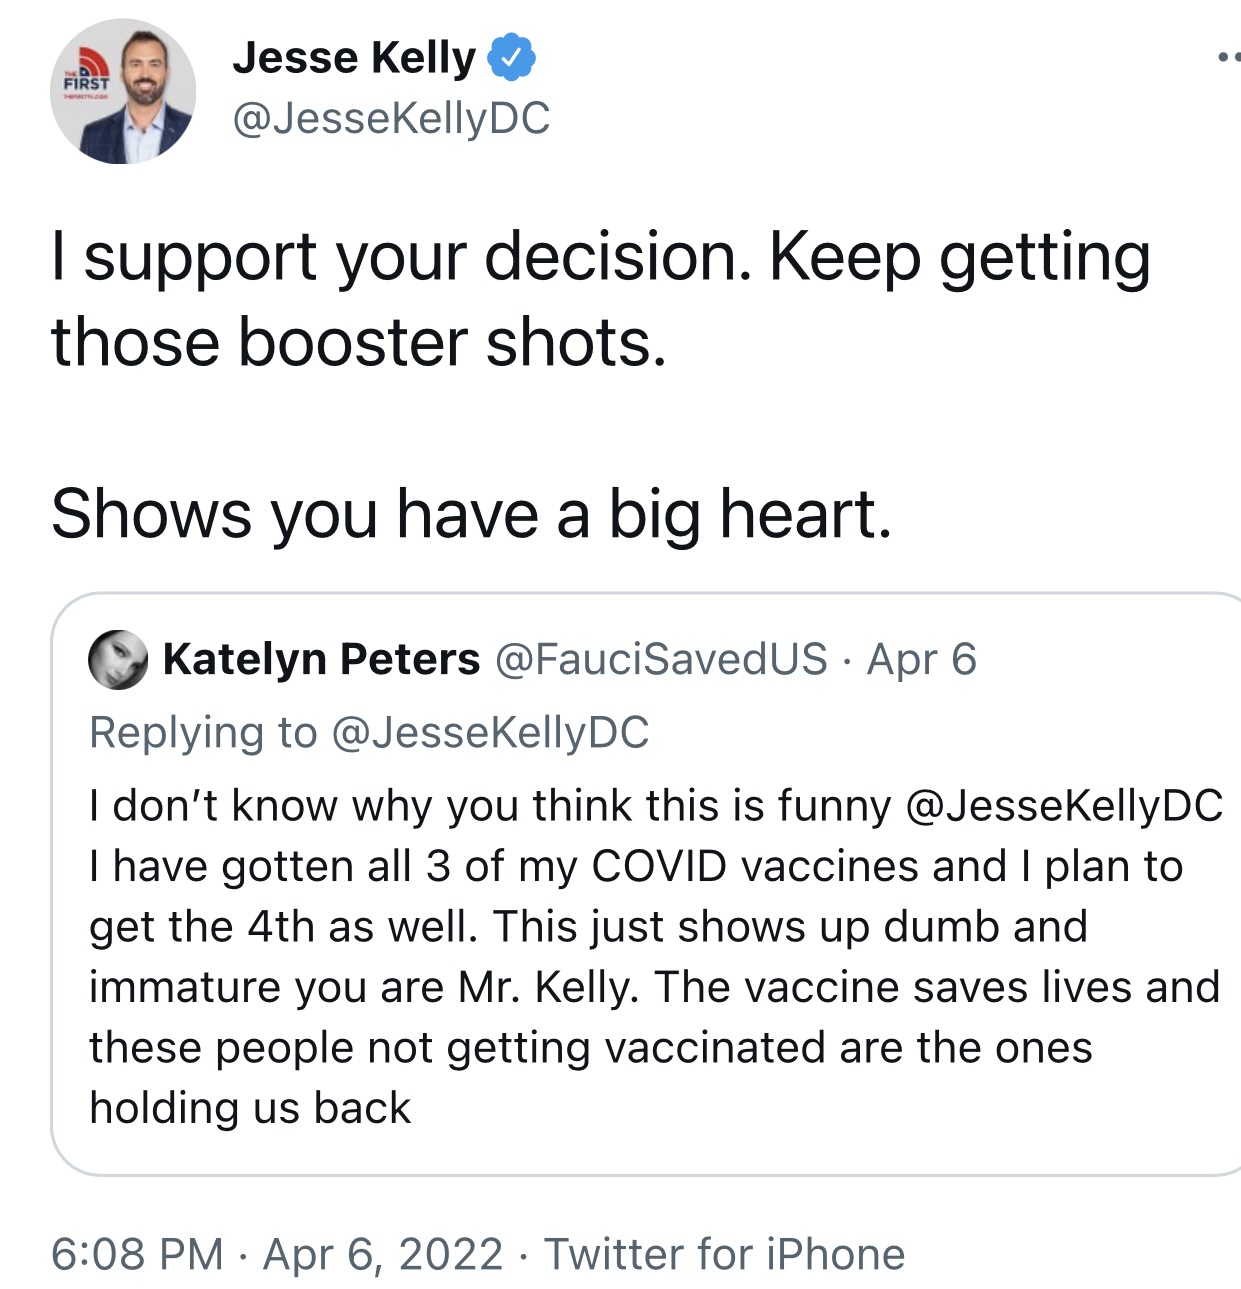
Task: Select the main tweet text about booster shots
Action: (x=601, y=300)
